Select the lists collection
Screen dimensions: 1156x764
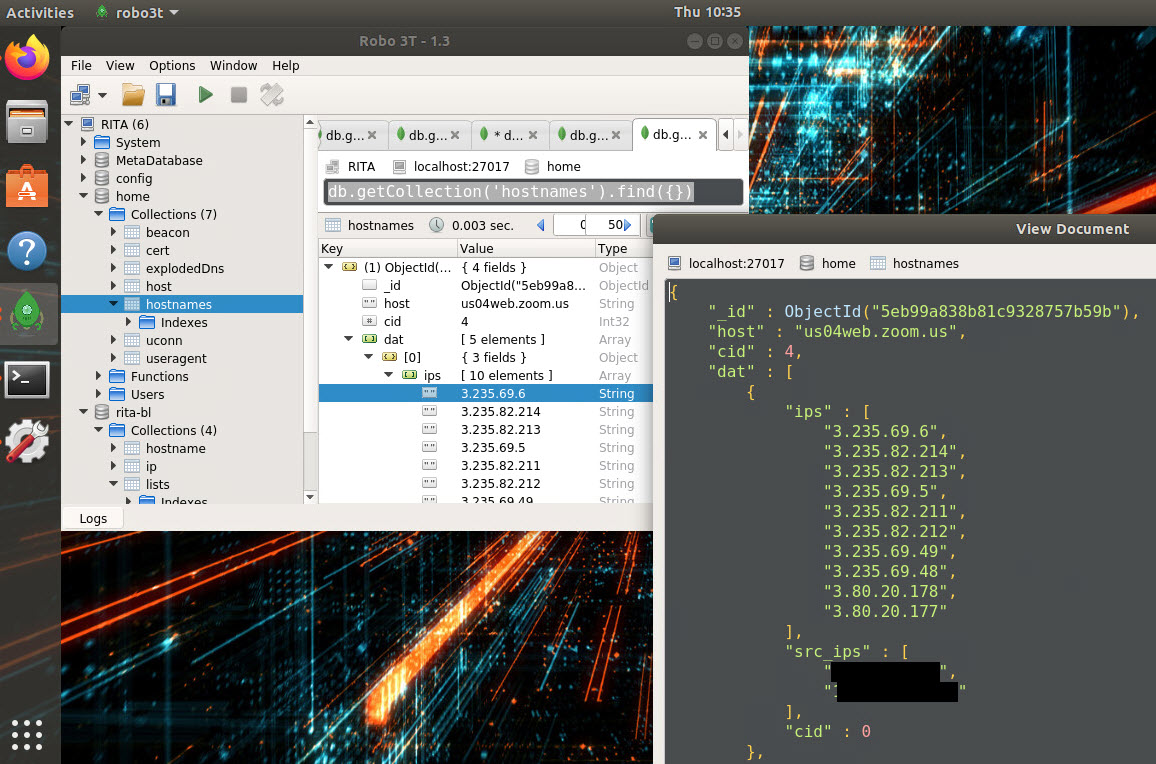click(x=157, y=485)
